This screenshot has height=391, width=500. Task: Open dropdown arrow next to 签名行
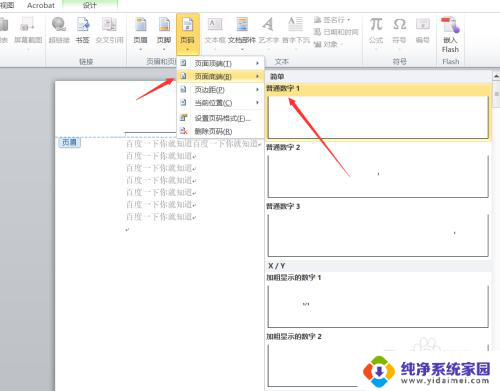click(x=349, y=20)
